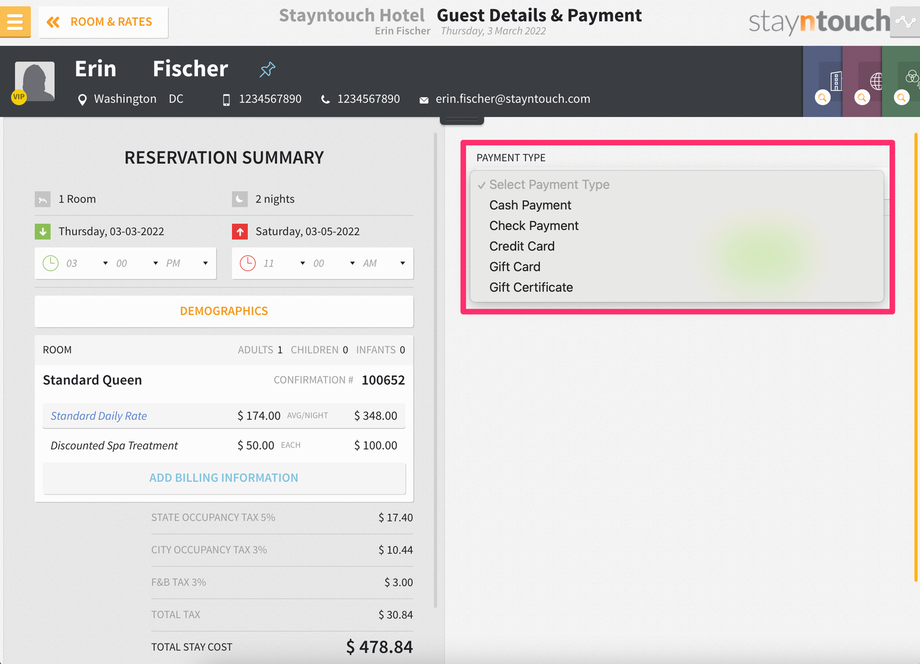Click the Standard Queen room name
This screenshot has width=920, height=664.
92,380
